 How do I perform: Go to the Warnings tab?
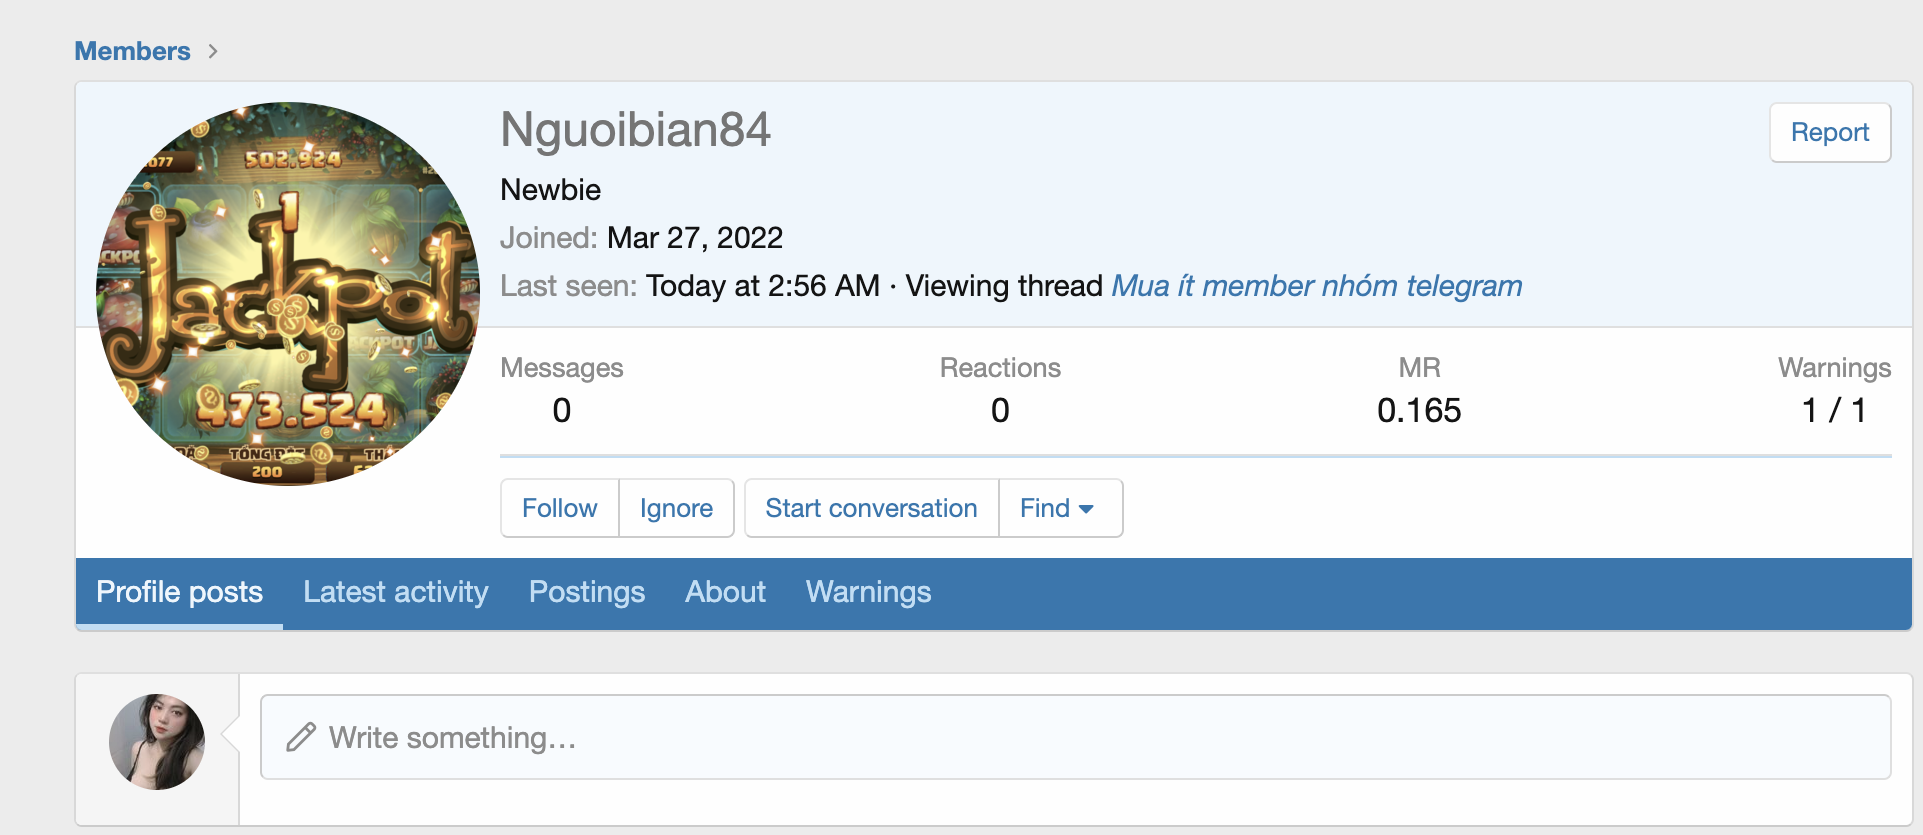tap(868, 592)
